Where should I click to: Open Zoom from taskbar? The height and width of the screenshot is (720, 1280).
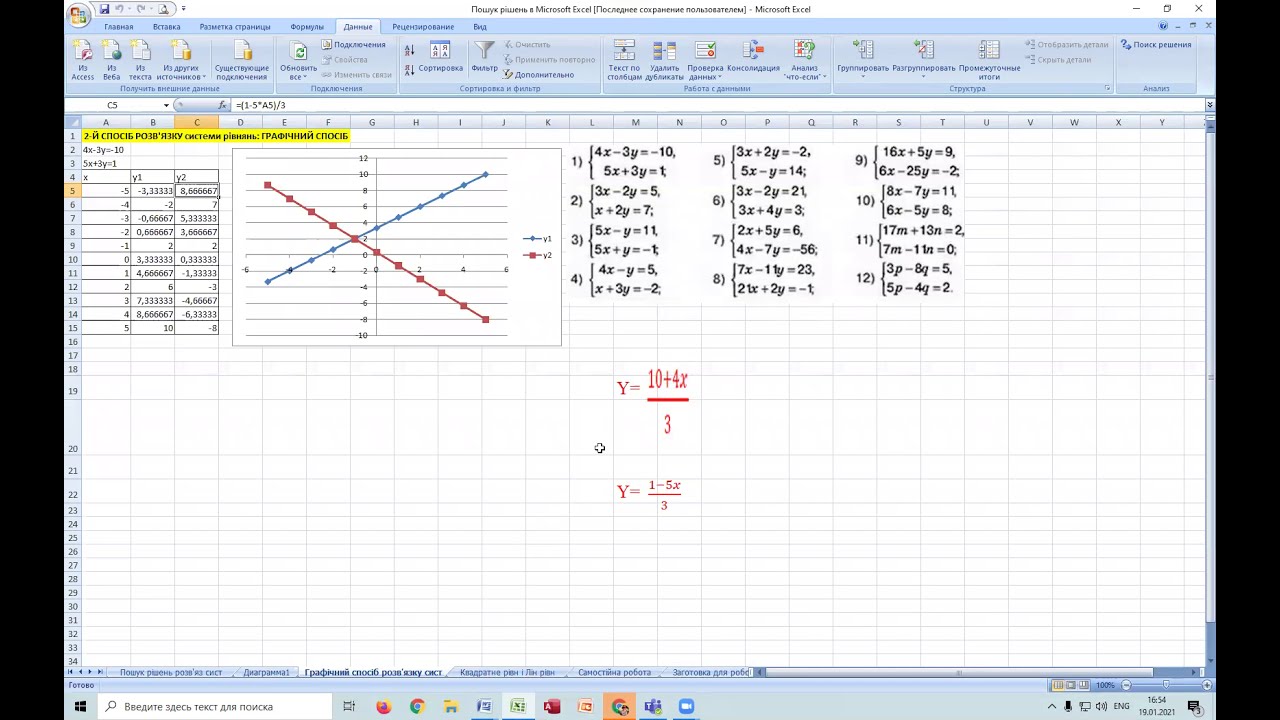pyautogui.click(x=687, y=706)
